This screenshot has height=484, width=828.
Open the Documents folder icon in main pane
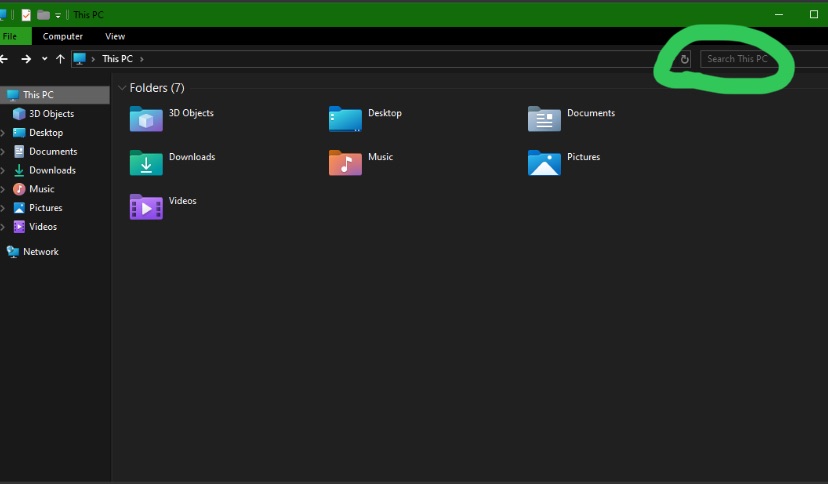(x=544, y=119)
